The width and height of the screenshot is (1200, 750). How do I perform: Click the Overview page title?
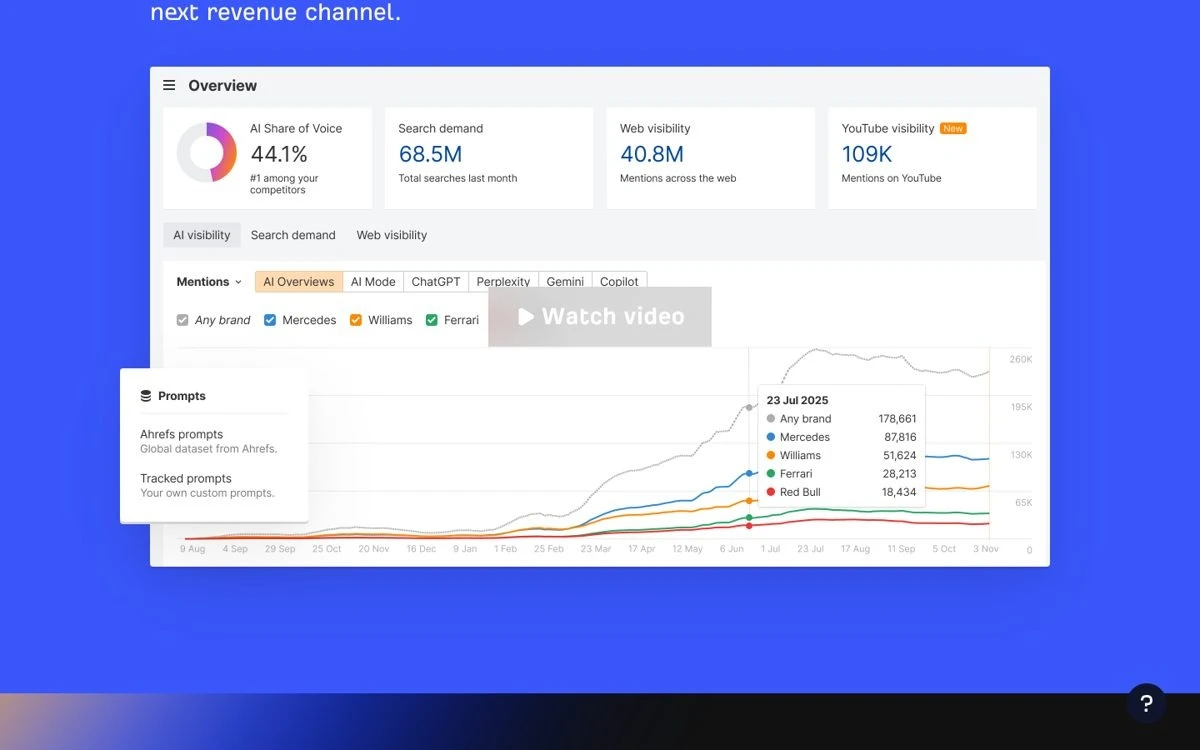[223, 86]
